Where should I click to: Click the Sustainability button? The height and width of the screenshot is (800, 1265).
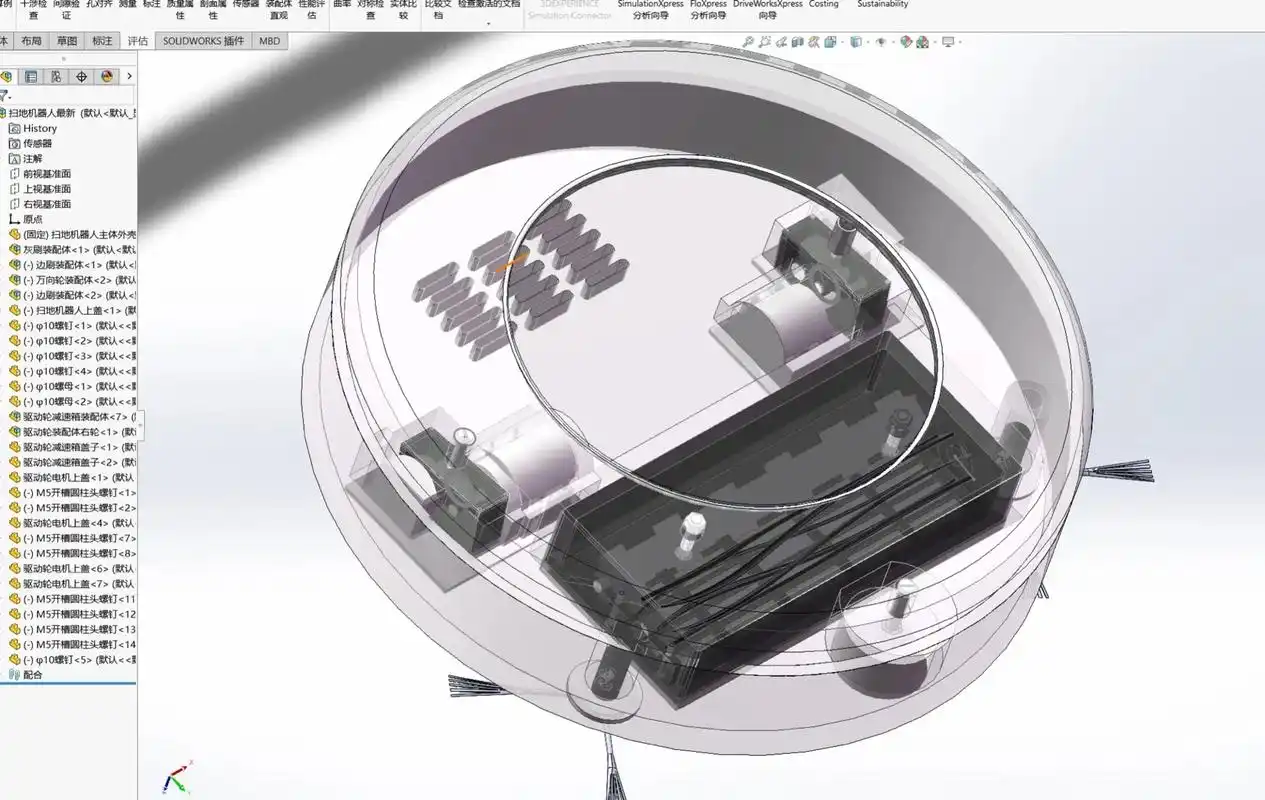883,5
